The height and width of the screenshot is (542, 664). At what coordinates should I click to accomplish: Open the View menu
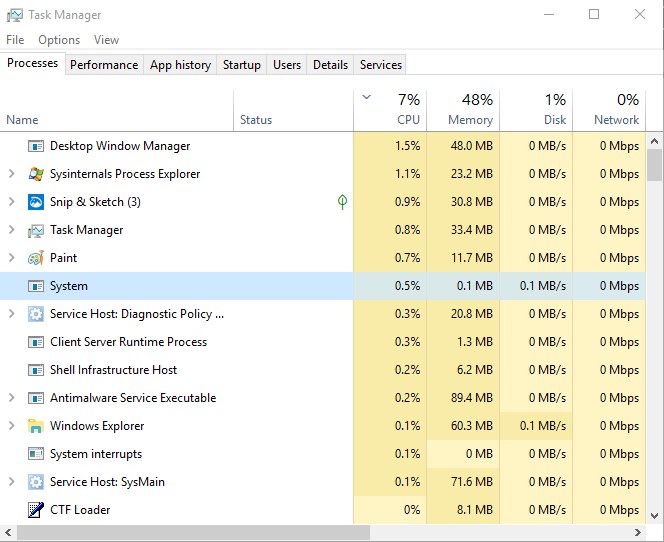(x=106, y=40)
